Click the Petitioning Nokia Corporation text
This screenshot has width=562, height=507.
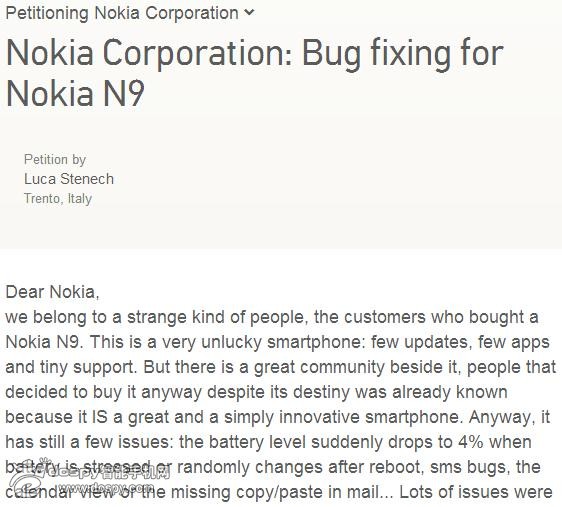(x=122, y=13)
